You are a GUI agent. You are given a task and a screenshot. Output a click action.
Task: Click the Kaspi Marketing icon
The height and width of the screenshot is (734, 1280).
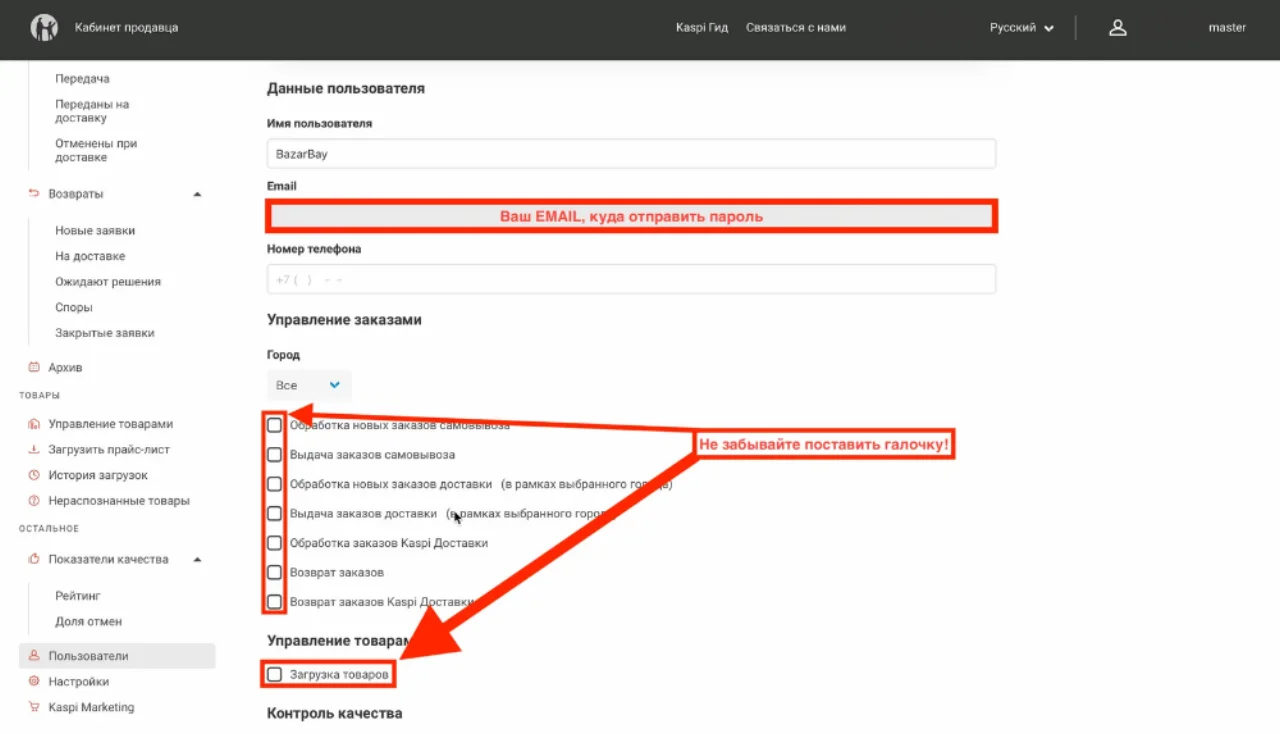click(x=34, y=708)
